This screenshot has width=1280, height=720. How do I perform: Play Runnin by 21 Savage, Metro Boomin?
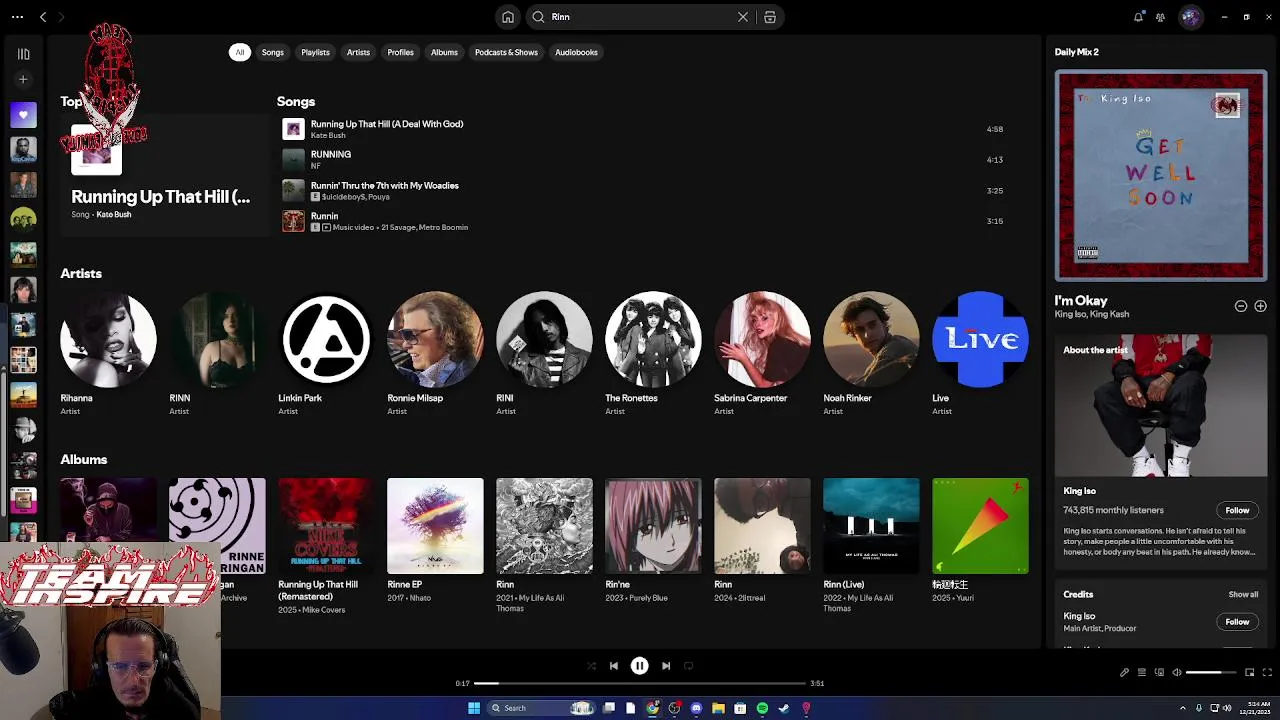(645, 221)
